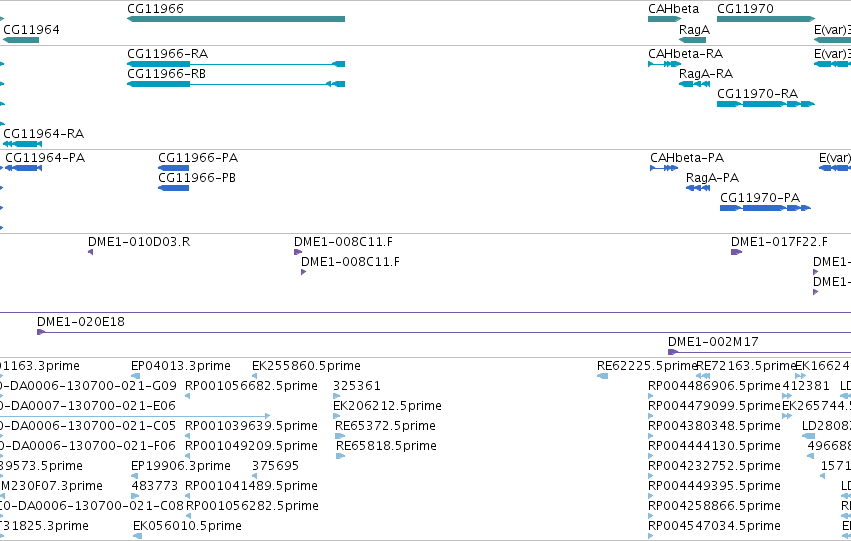Screen dimensions: 851x541
Task: Select the RP001041489.5prime label
Action: click(251, 486)
